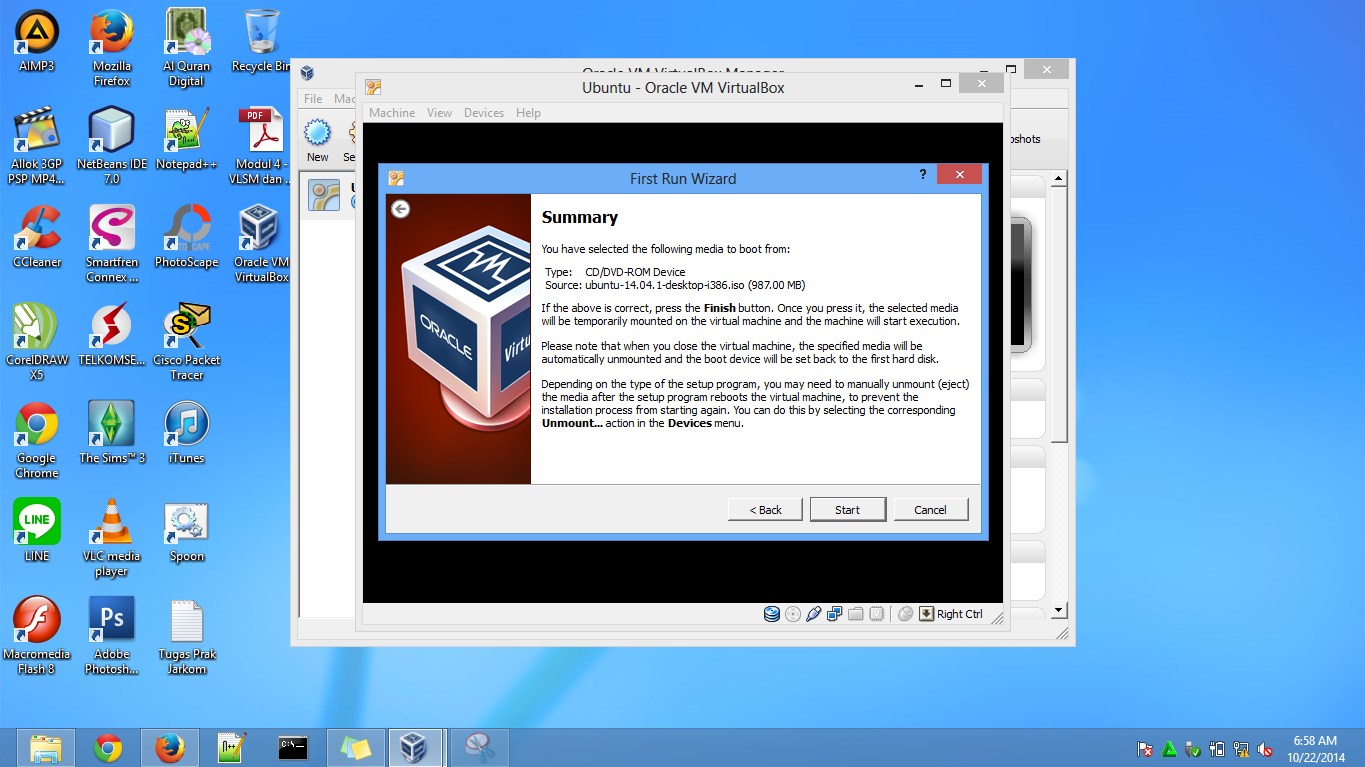Viewport: 1365px width, 767px height.
Task: Open Mozilla Firefox desktop shortcut
Action: pos(112,48)
